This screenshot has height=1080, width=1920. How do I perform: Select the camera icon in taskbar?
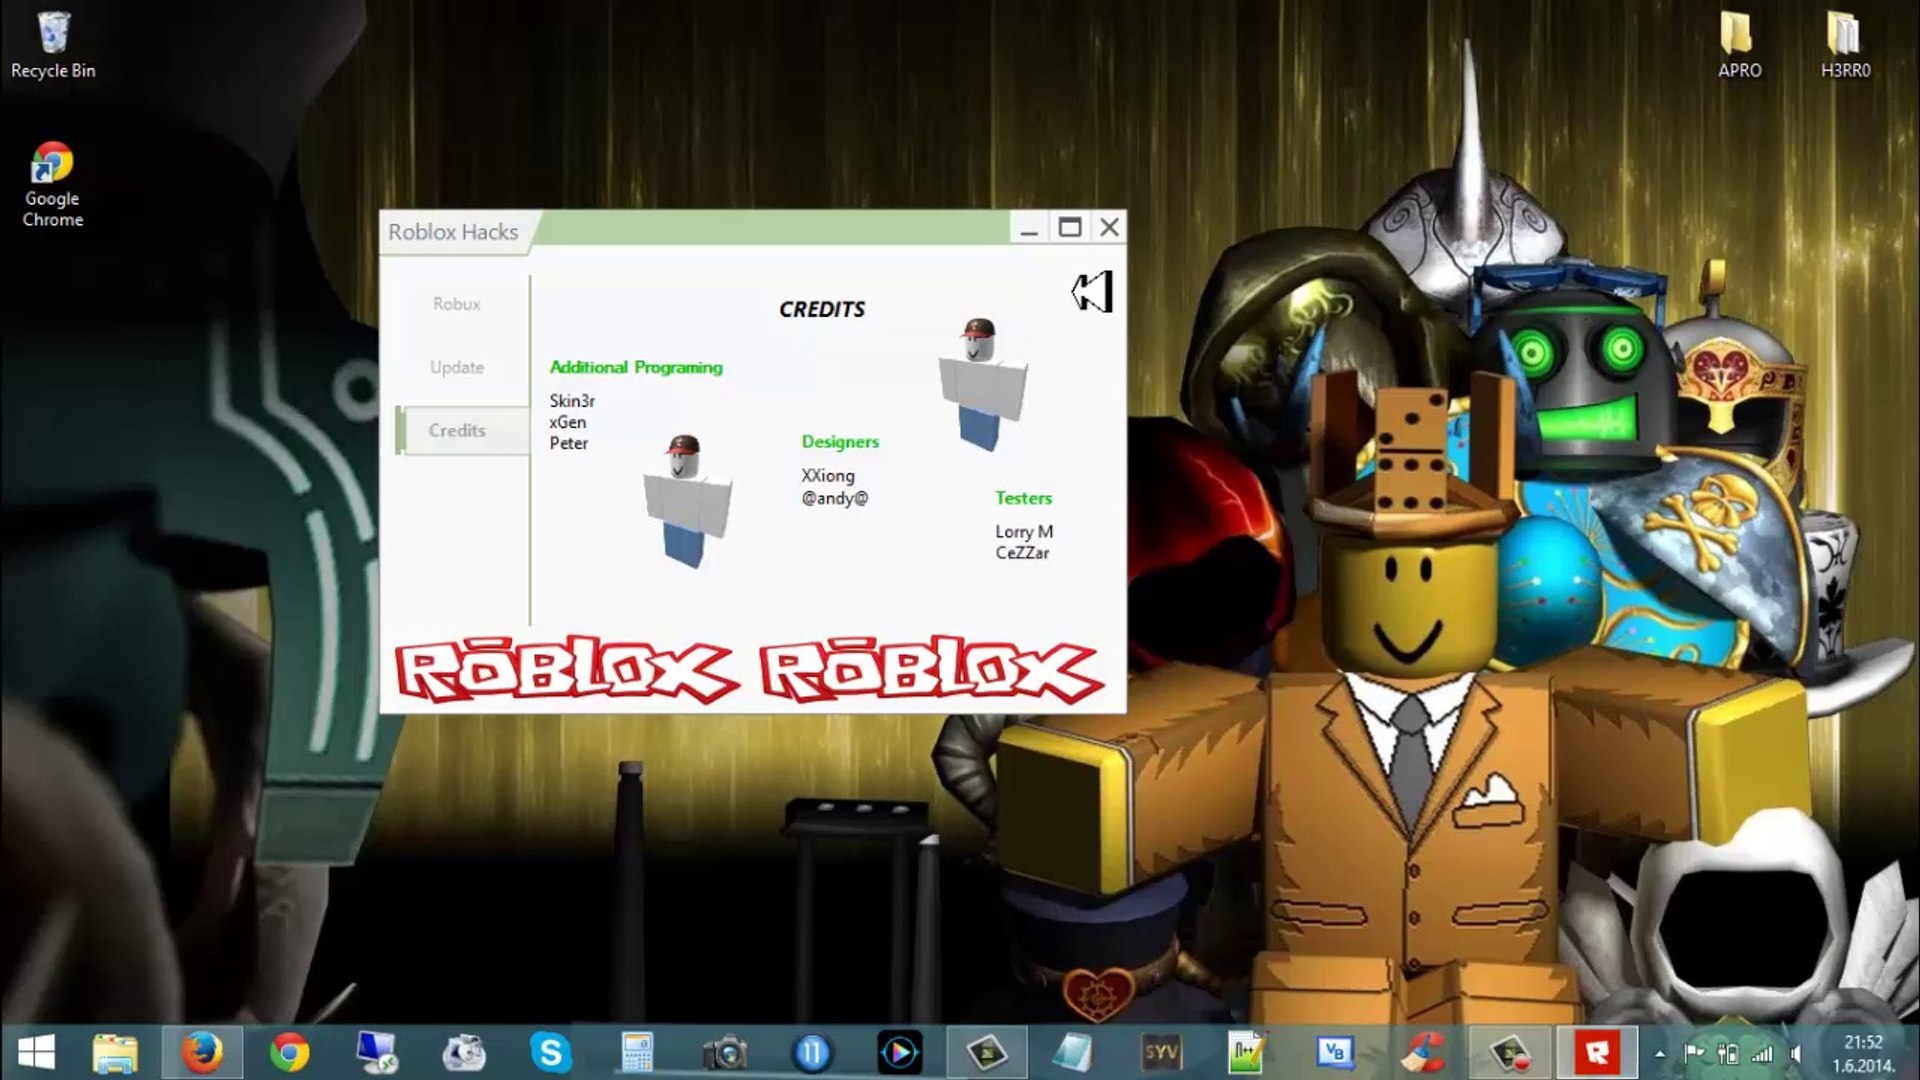pyautogui.click(x=724, y=1050)
